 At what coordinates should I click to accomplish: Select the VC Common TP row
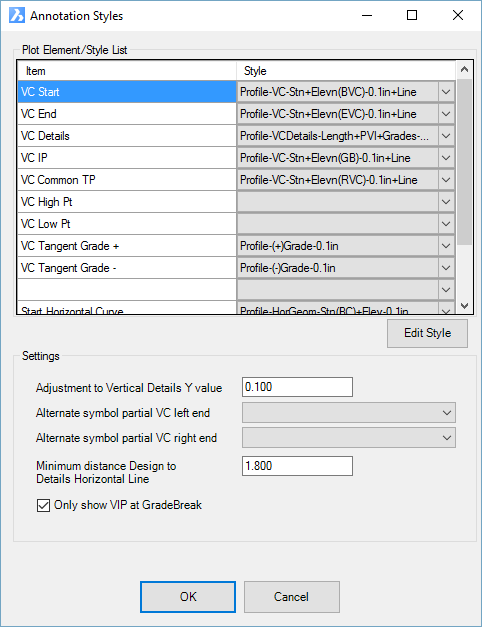click(127, 180)
